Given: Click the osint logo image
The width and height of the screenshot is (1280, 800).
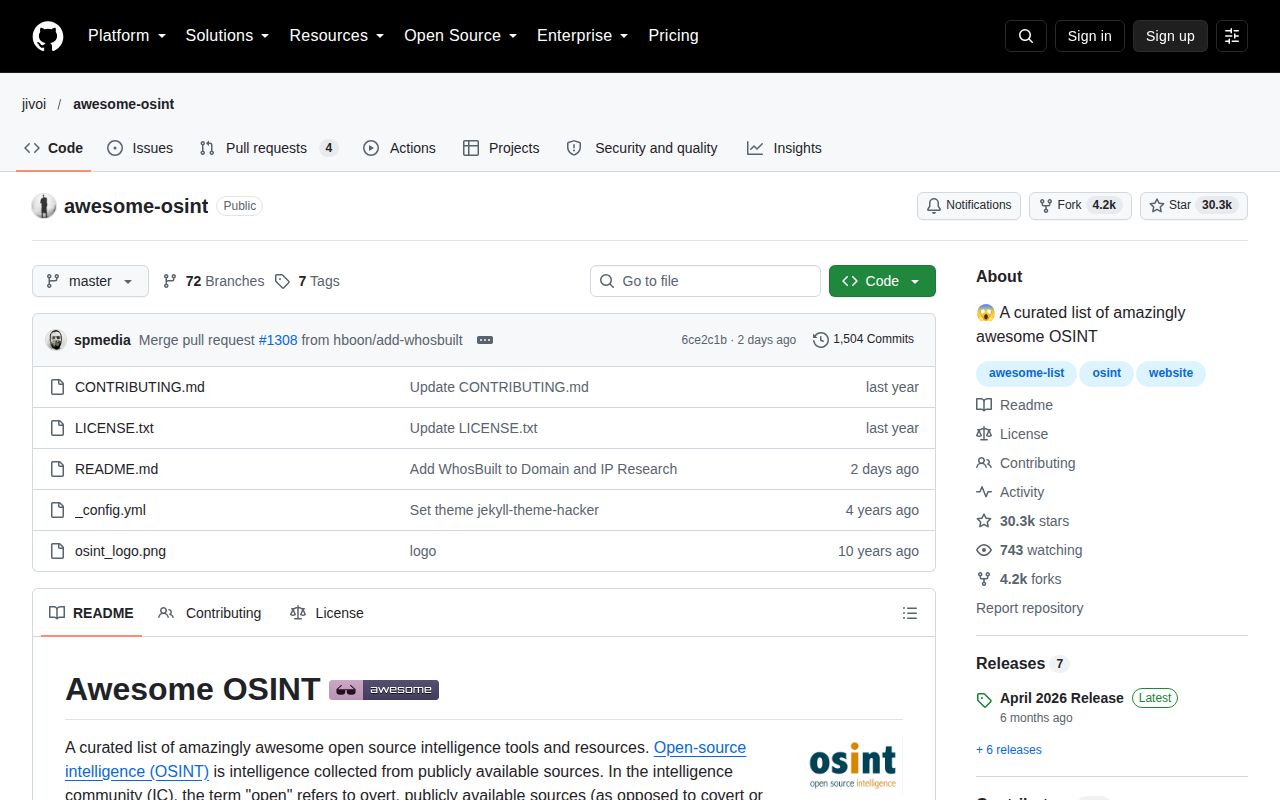Looking at the screenshot, I should (853, 767).
